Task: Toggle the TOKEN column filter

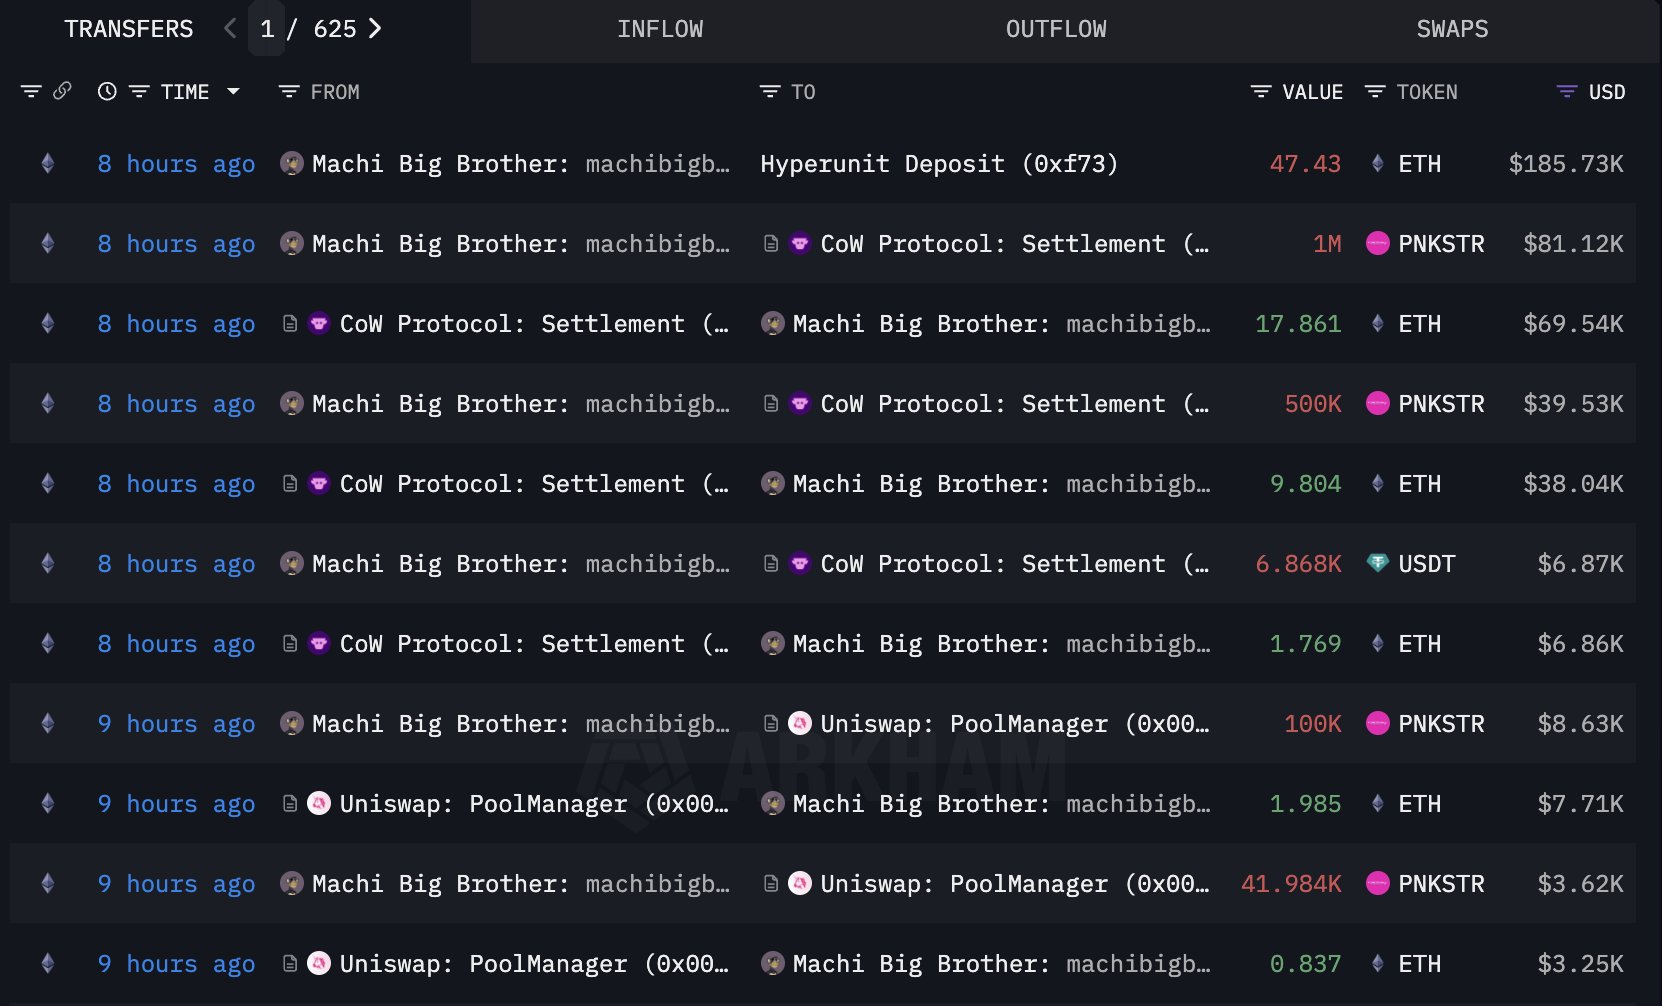Action: [x=1375, y=92]
